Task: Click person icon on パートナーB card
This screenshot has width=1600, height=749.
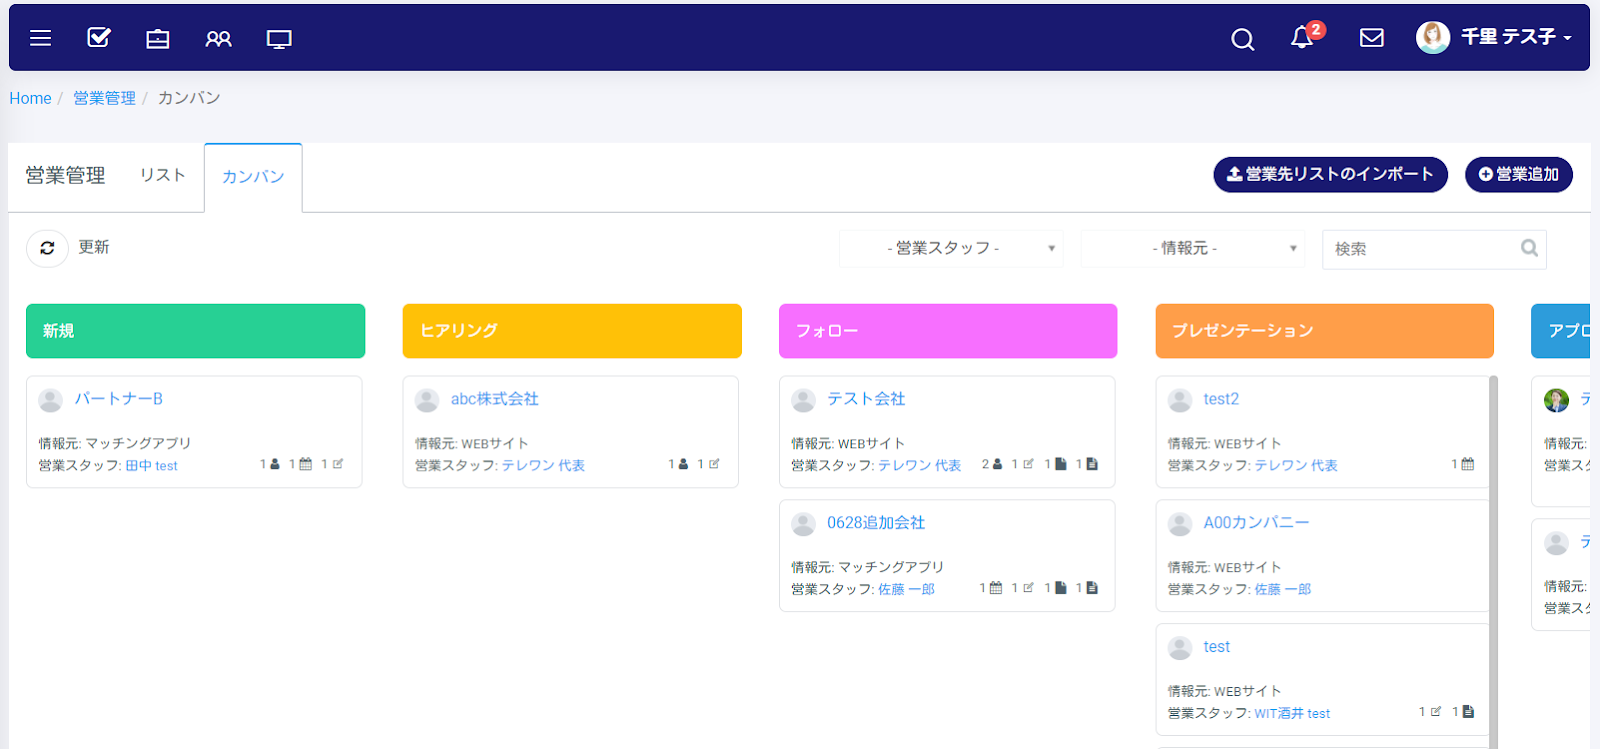Action: tap(275, 464)
